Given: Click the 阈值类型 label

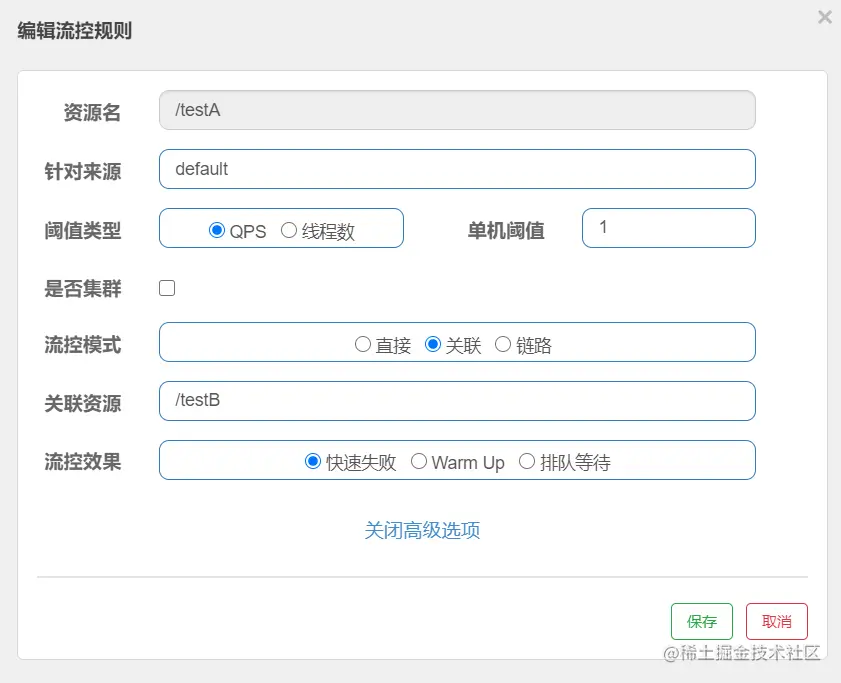Looking at the screenshot, I should click(83, 231).
